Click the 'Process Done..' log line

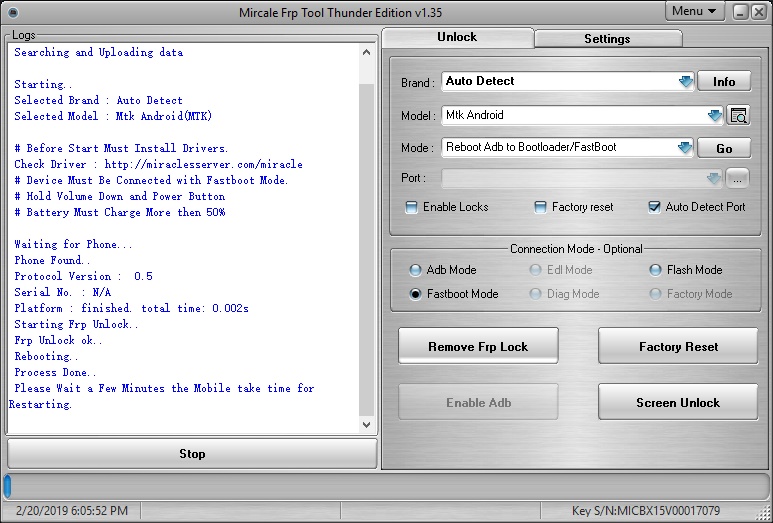pos(55,372)
